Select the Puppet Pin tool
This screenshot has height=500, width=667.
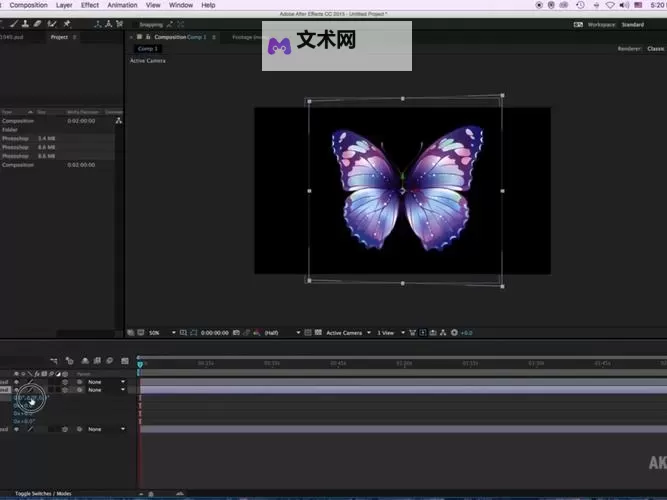(67, 24)
